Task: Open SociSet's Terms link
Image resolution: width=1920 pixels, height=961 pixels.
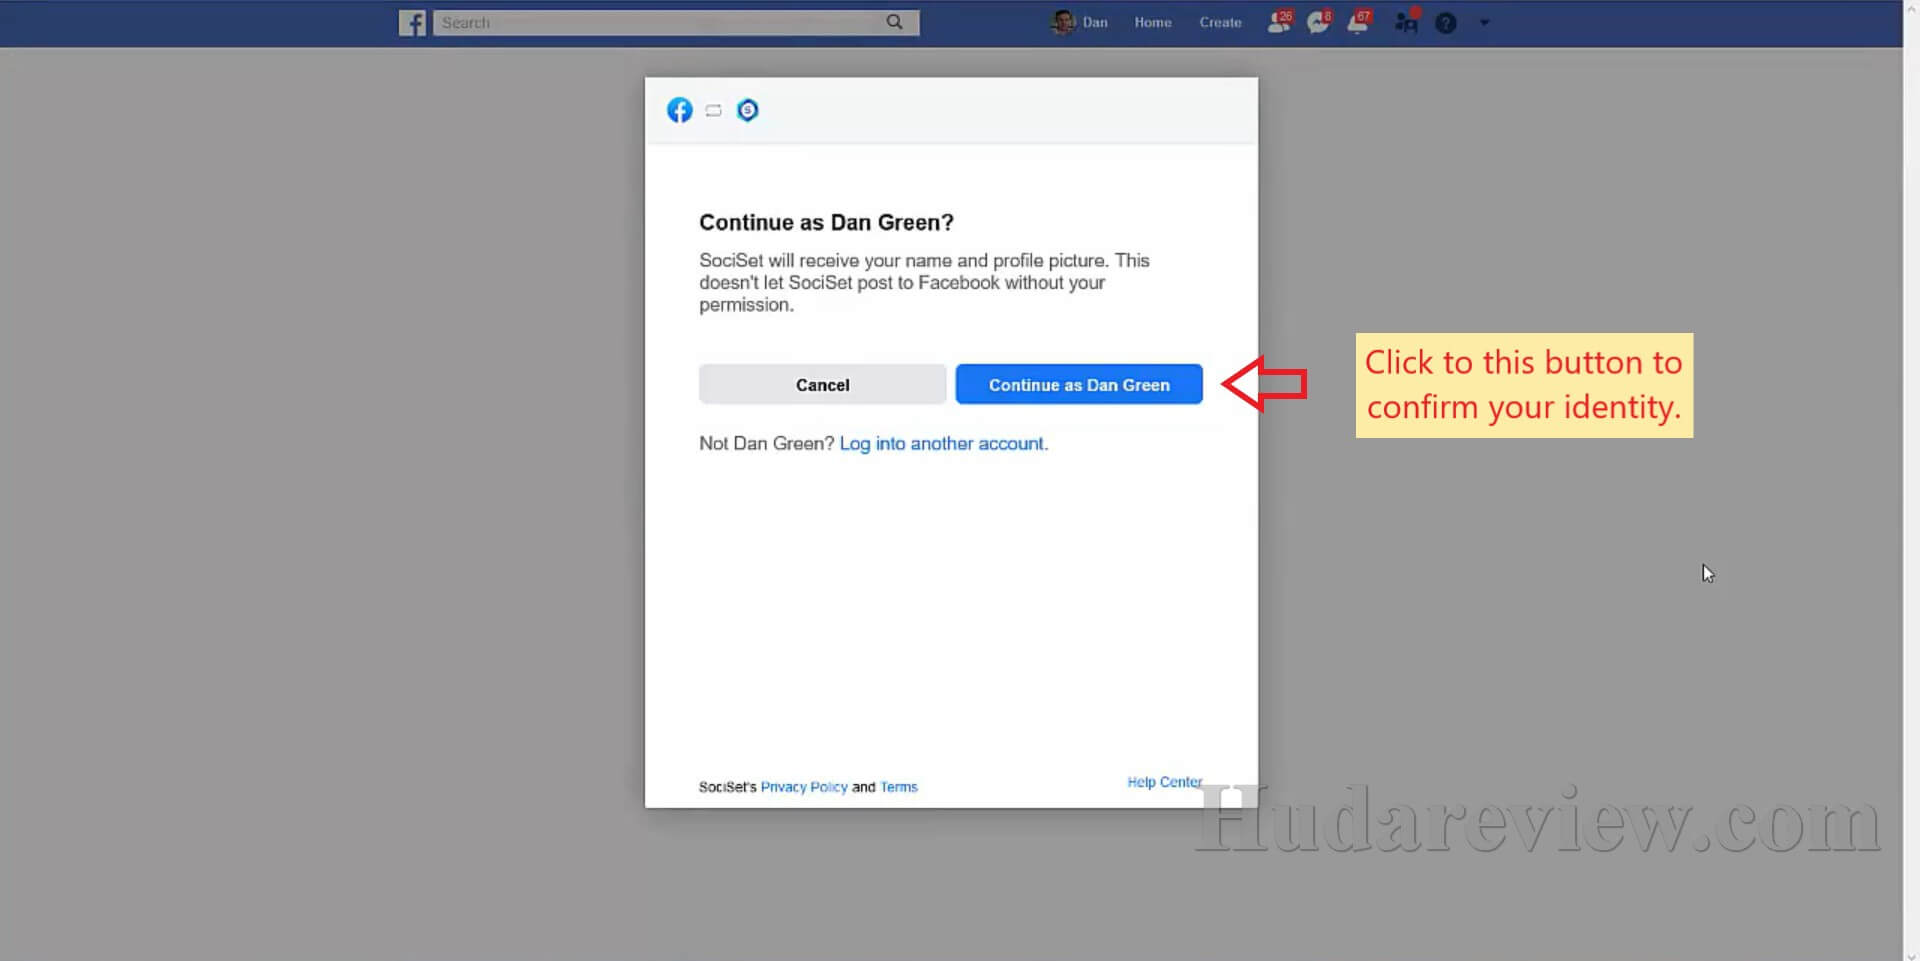Action: (x=899, y=787)
